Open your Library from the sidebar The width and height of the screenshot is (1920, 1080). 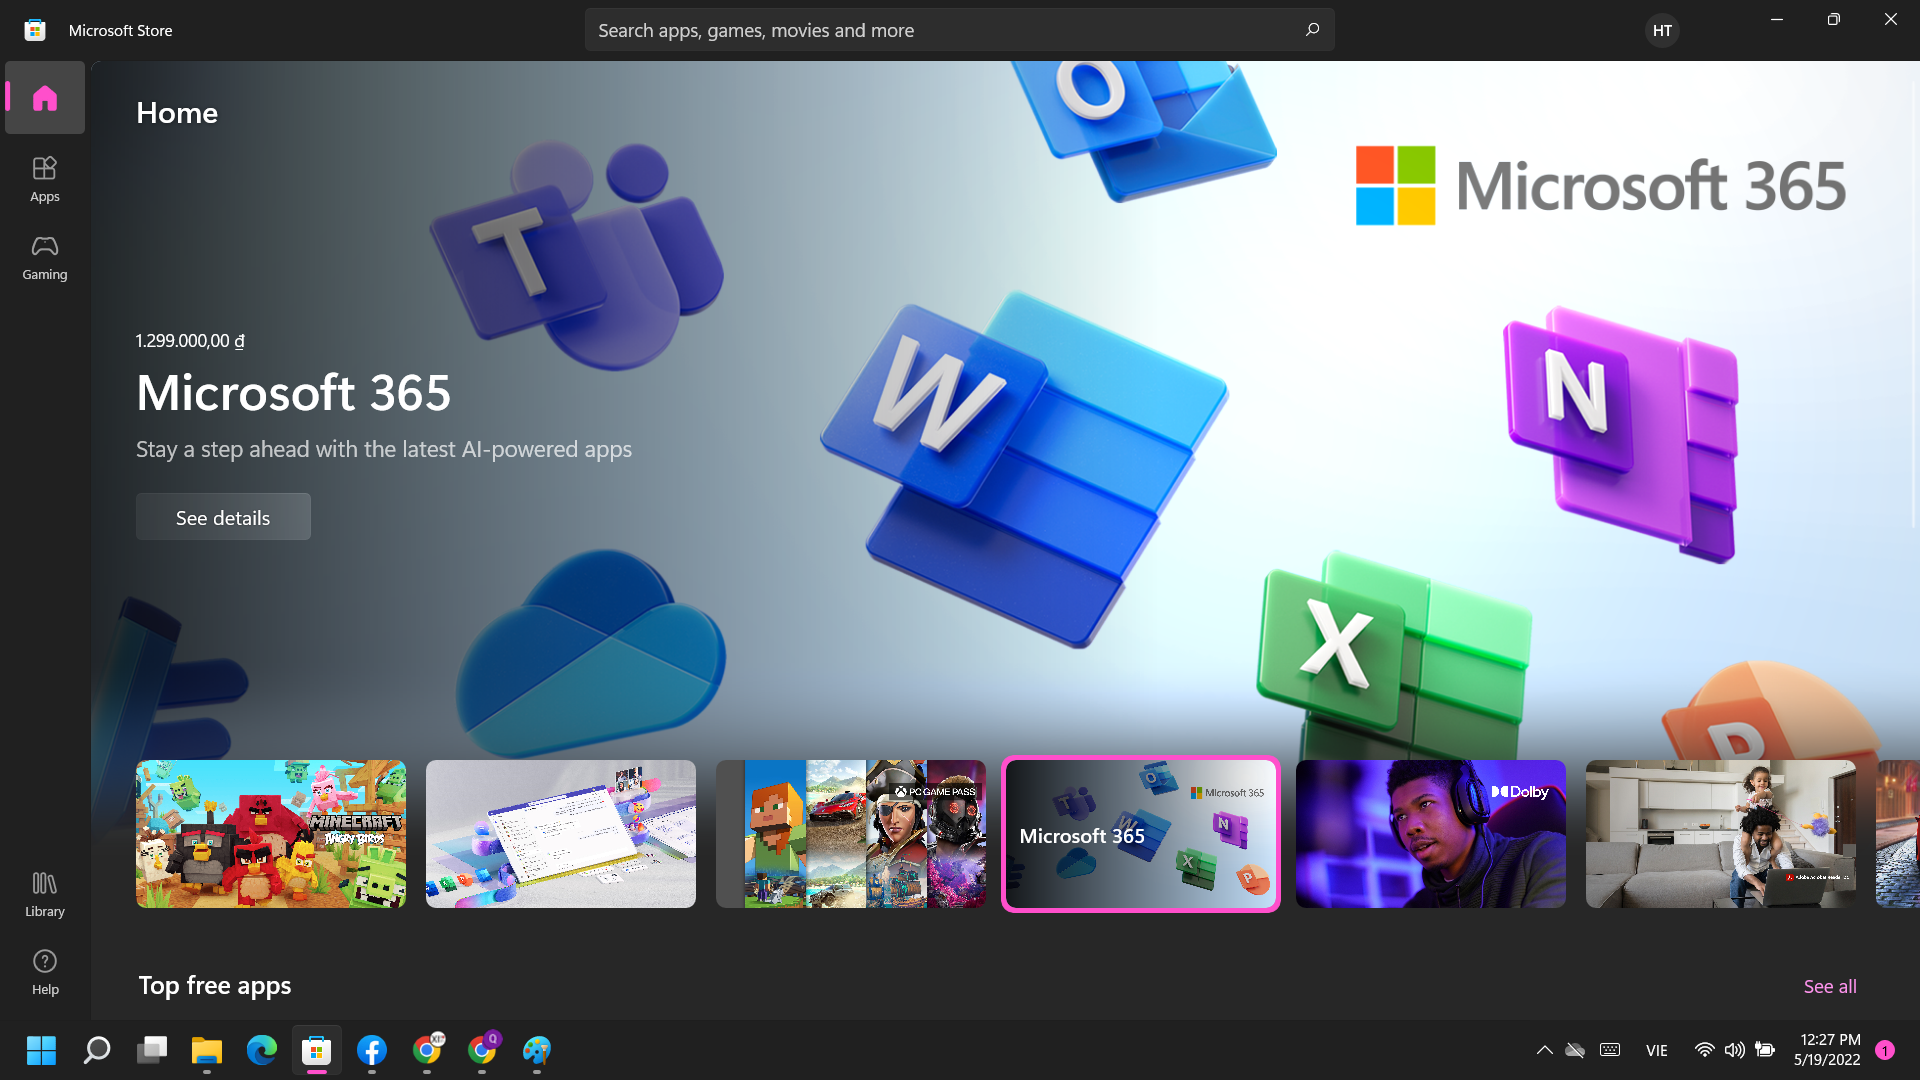[44, 893]
